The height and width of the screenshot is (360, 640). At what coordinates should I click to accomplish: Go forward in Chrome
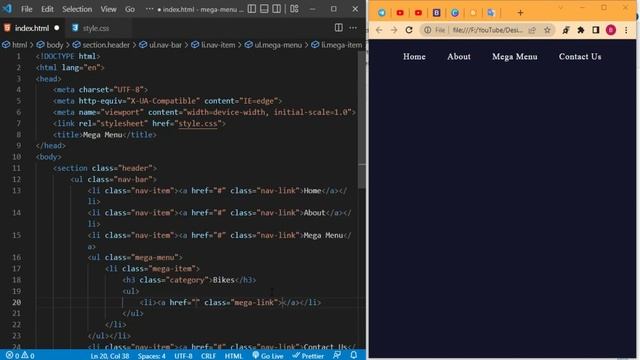(394, 30)
